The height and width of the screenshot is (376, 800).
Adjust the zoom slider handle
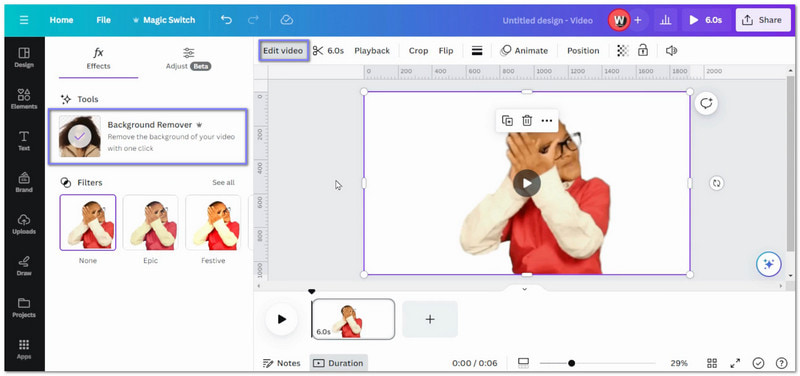(x=571, y=363)
